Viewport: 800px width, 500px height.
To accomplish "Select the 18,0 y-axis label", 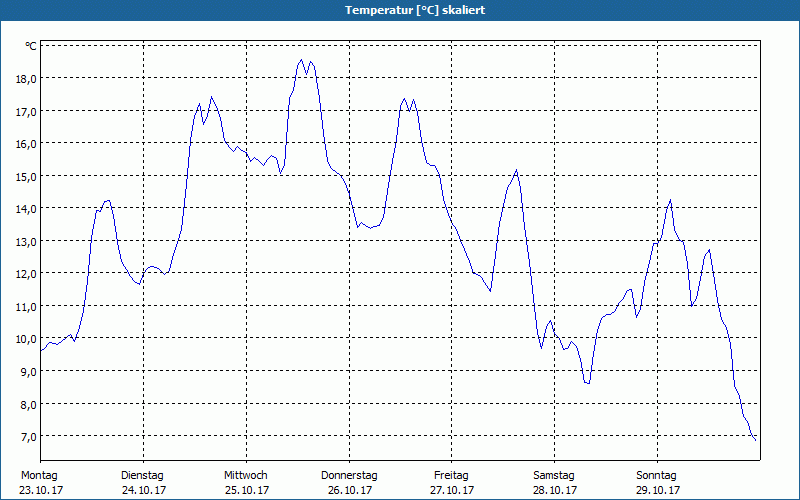I will pos(24,79).
